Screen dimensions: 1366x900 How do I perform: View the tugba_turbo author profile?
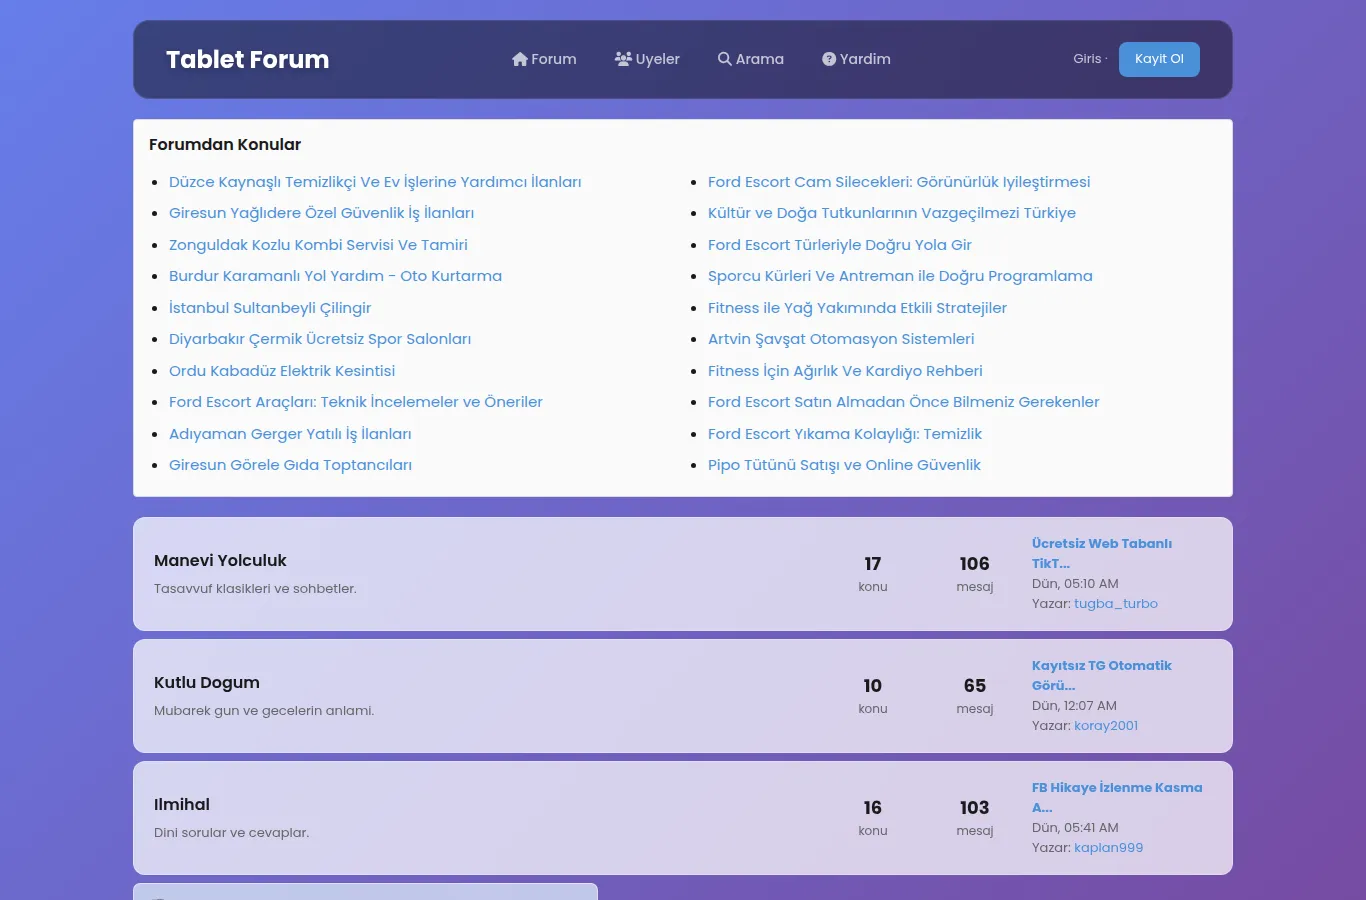pos(1116,604)
